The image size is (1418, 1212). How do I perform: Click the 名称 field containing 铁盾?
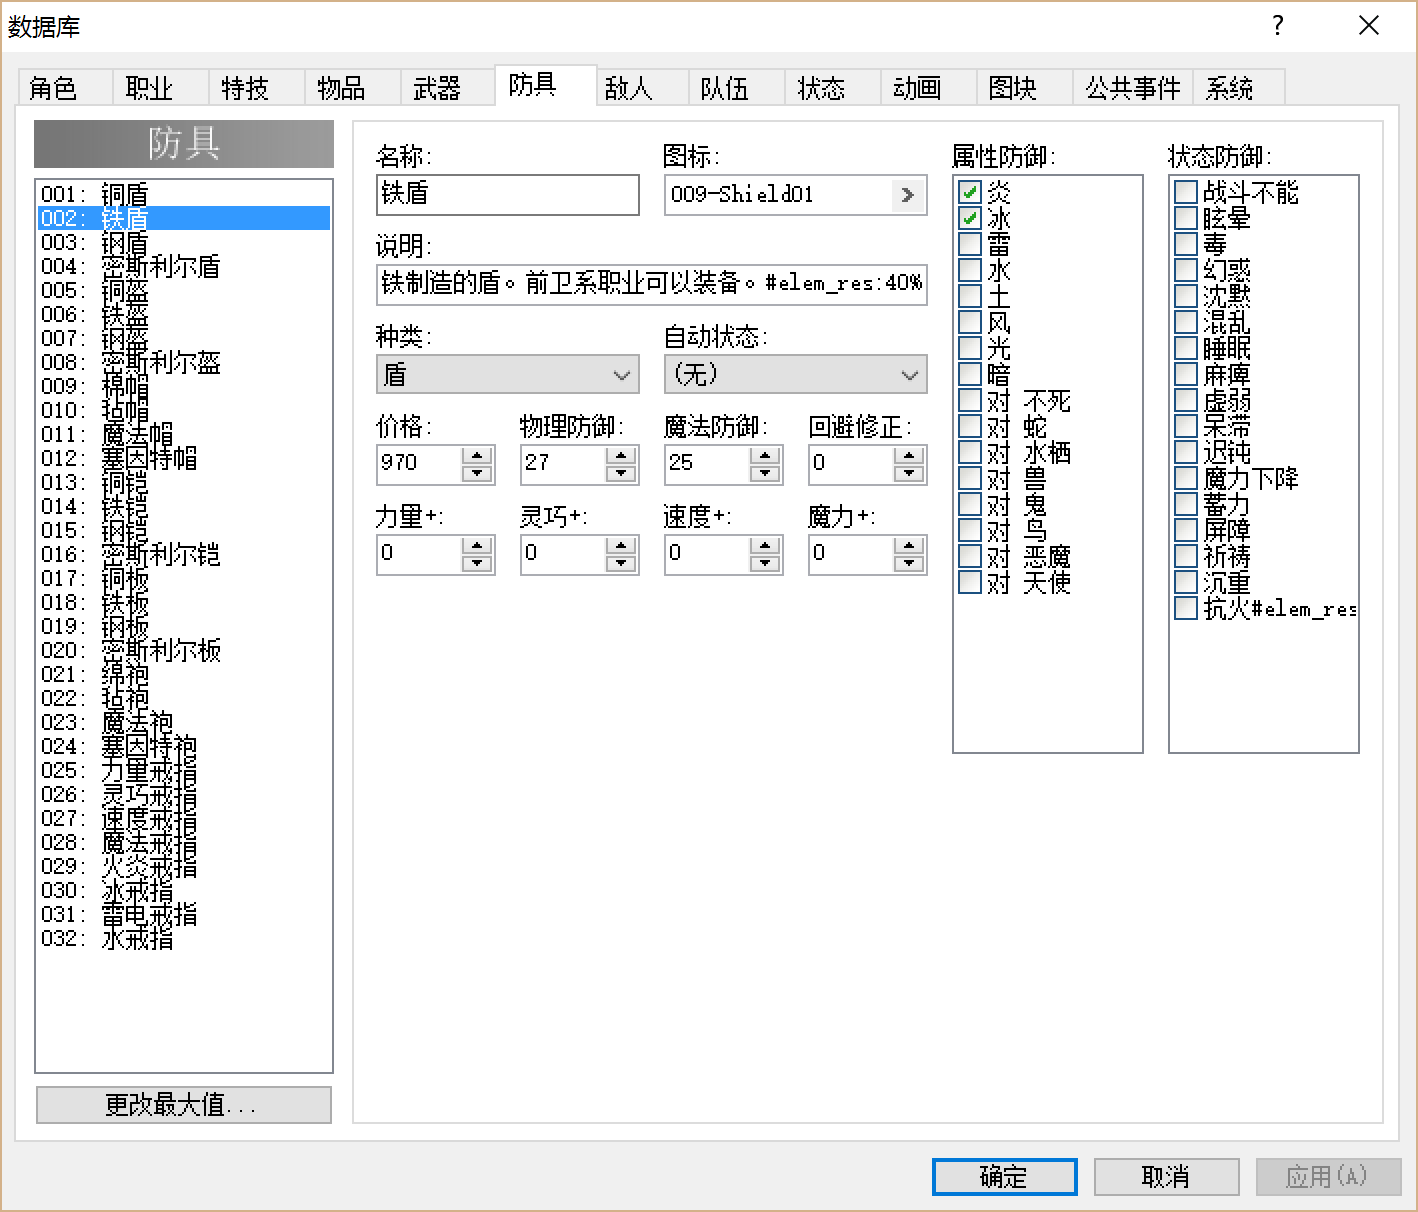pos(508,195)
